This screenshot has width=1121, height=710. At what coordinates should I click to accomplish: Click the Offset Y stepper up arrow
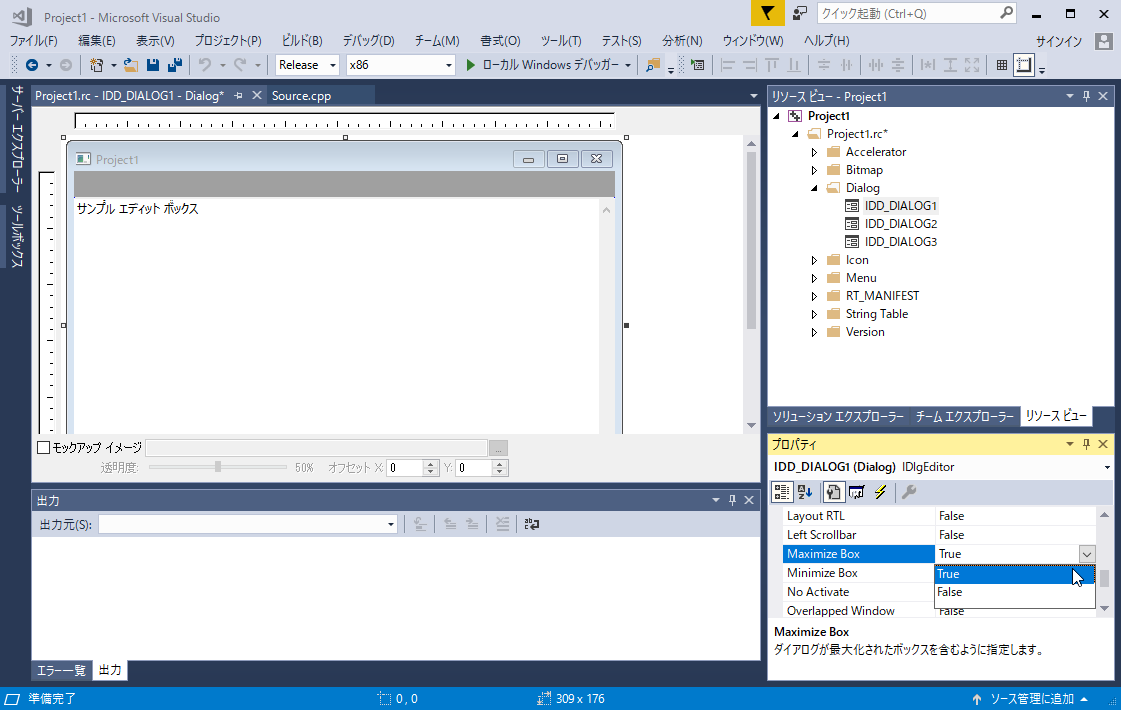500,463
